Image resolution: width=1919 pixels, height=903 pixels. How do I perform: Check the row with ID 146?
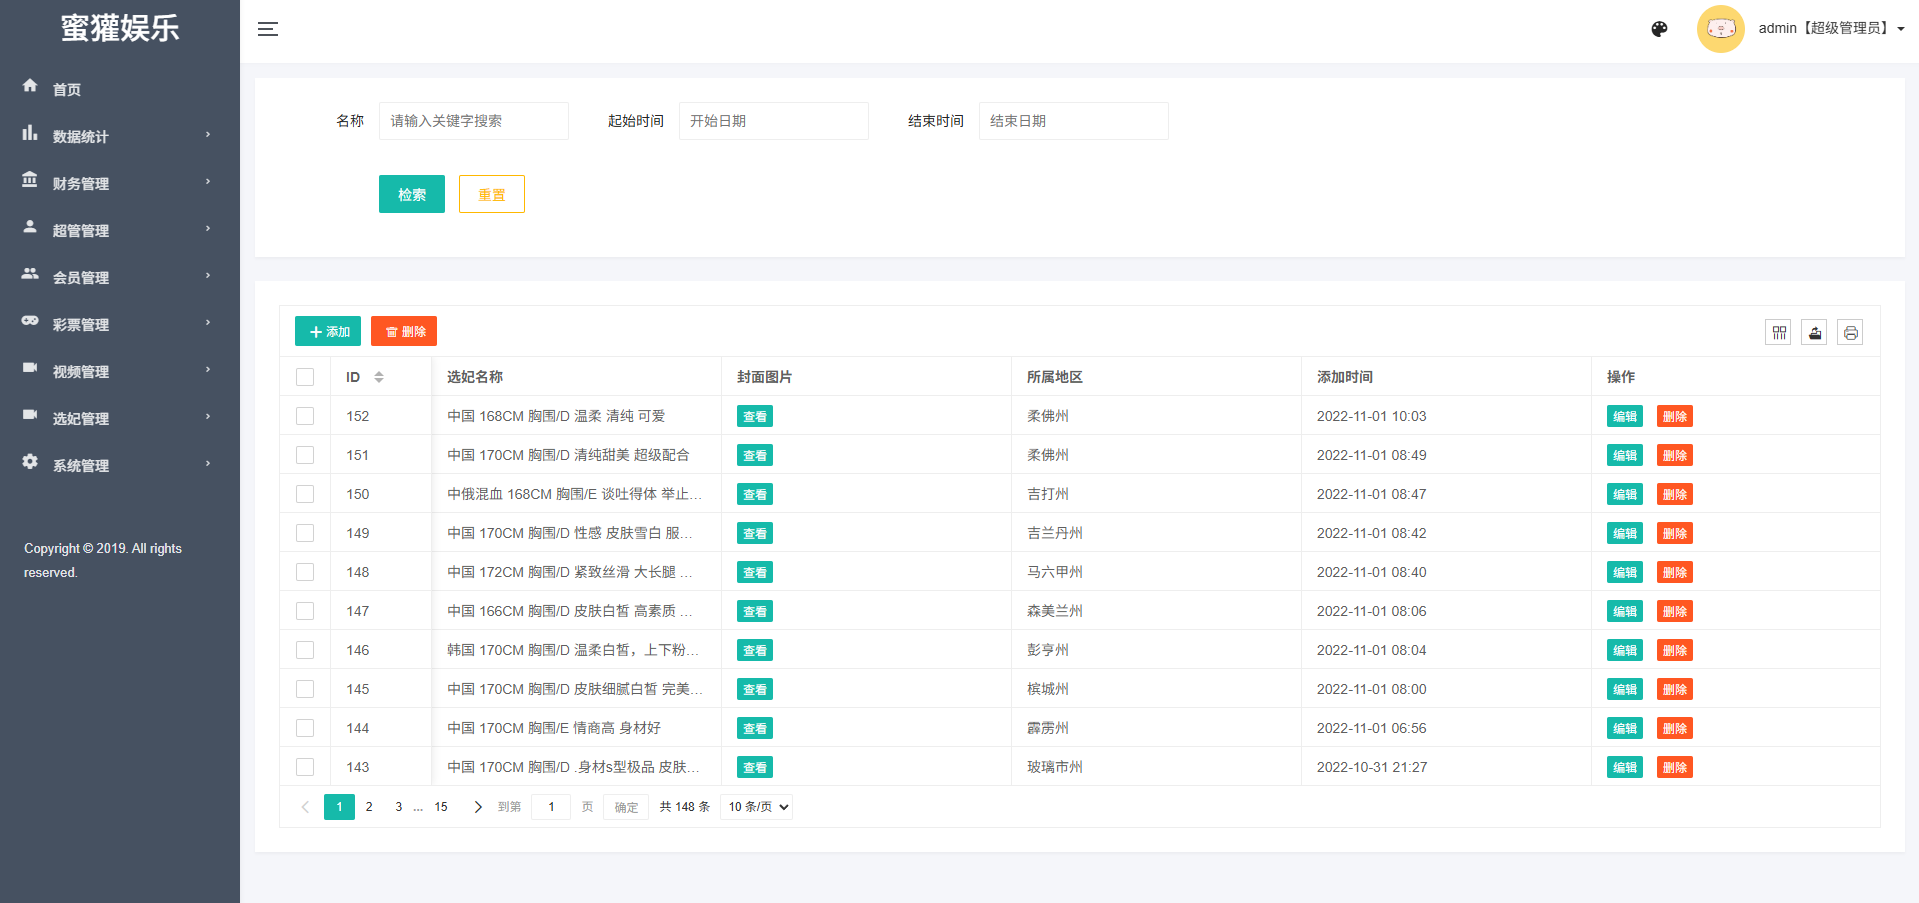(x=305, y=650)
